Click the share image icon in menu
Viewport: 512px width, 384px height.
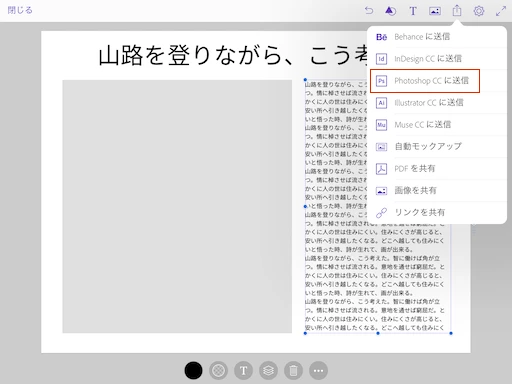[381, 191]
